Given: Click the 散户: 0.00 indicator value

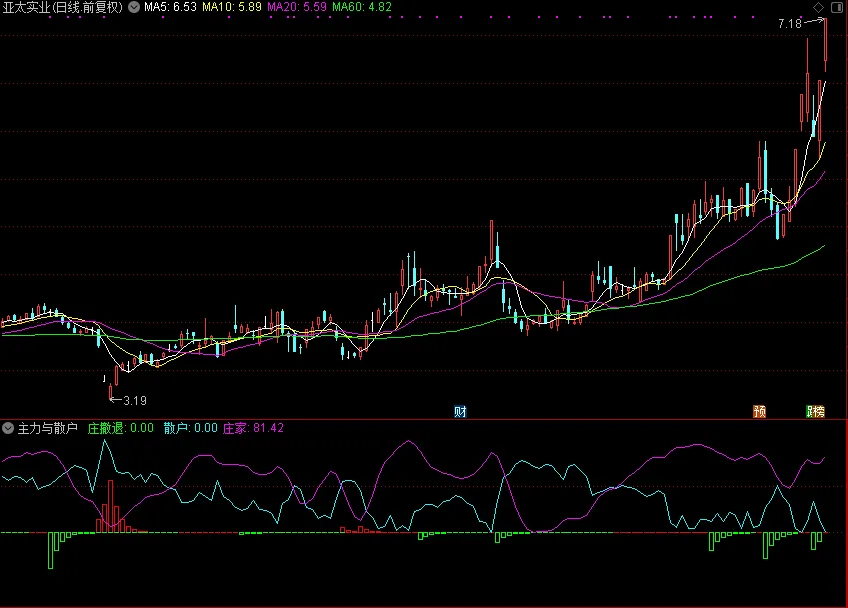Looking at the screenshot, I should coord(190,428).
